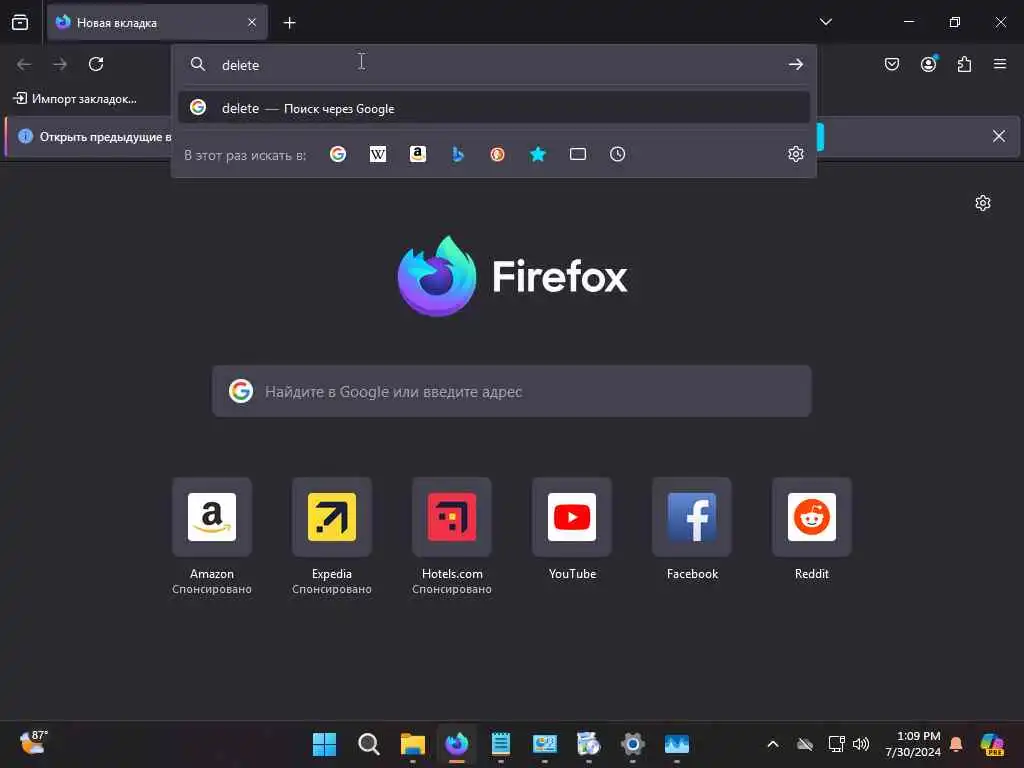Image resolution: width=1024 pixels, height=768 pixels.
Task: Open Windows Start menu
Action: point(325,744)
